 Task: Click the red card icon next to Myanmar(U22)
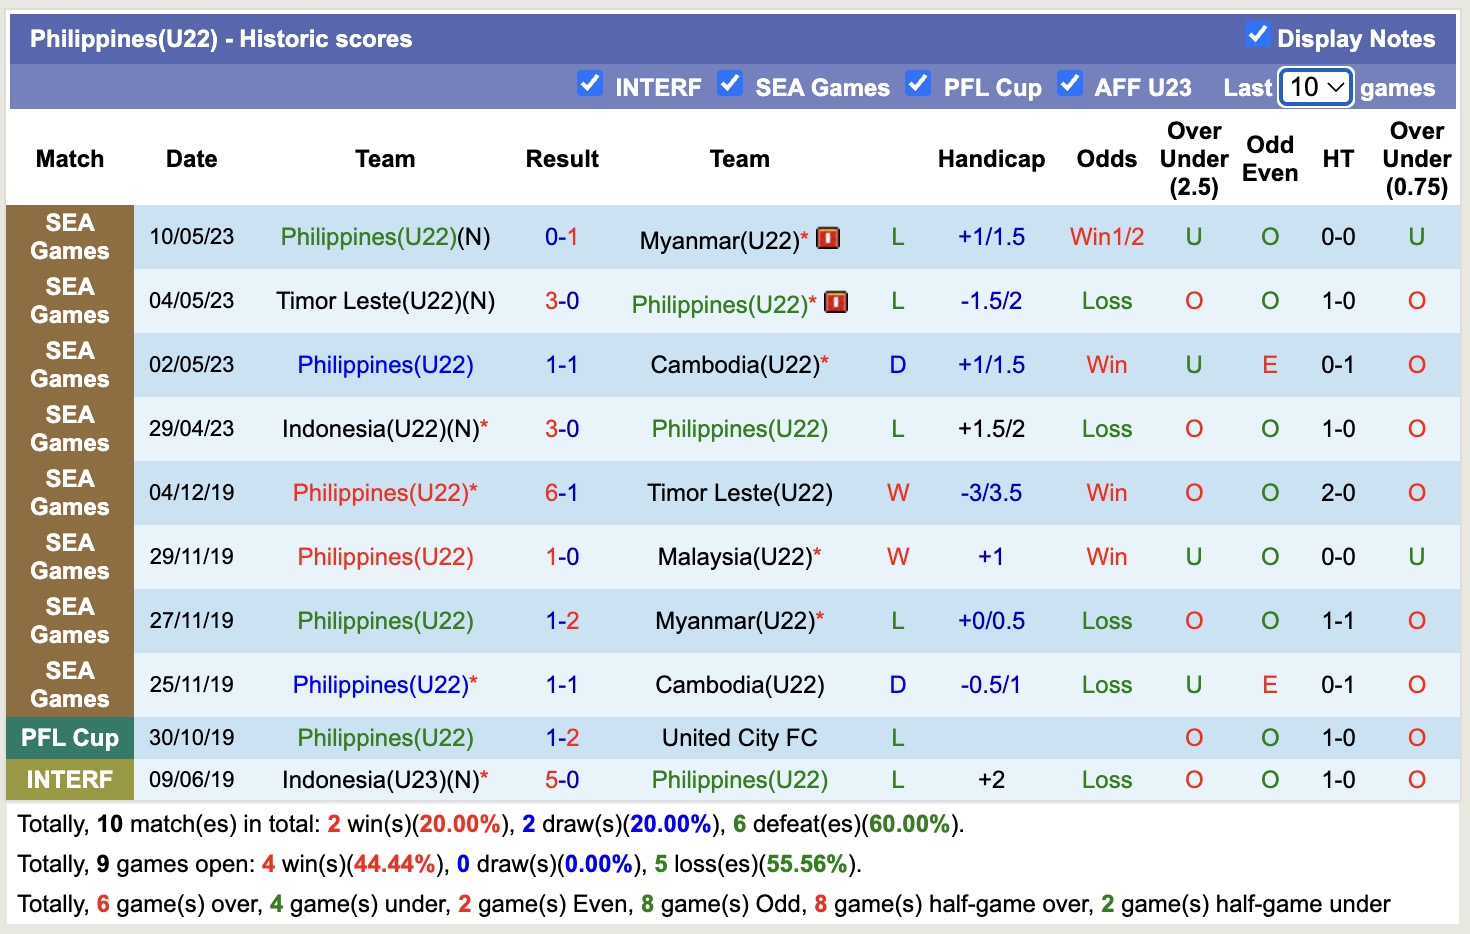[x=827, y=238]
